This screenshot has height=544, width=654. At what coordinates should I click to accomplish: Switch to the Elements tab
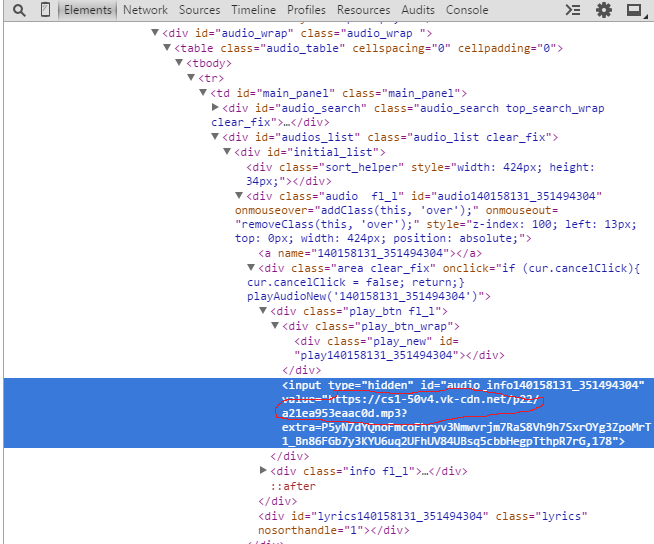pyautogui.click(x=88, y=10)
